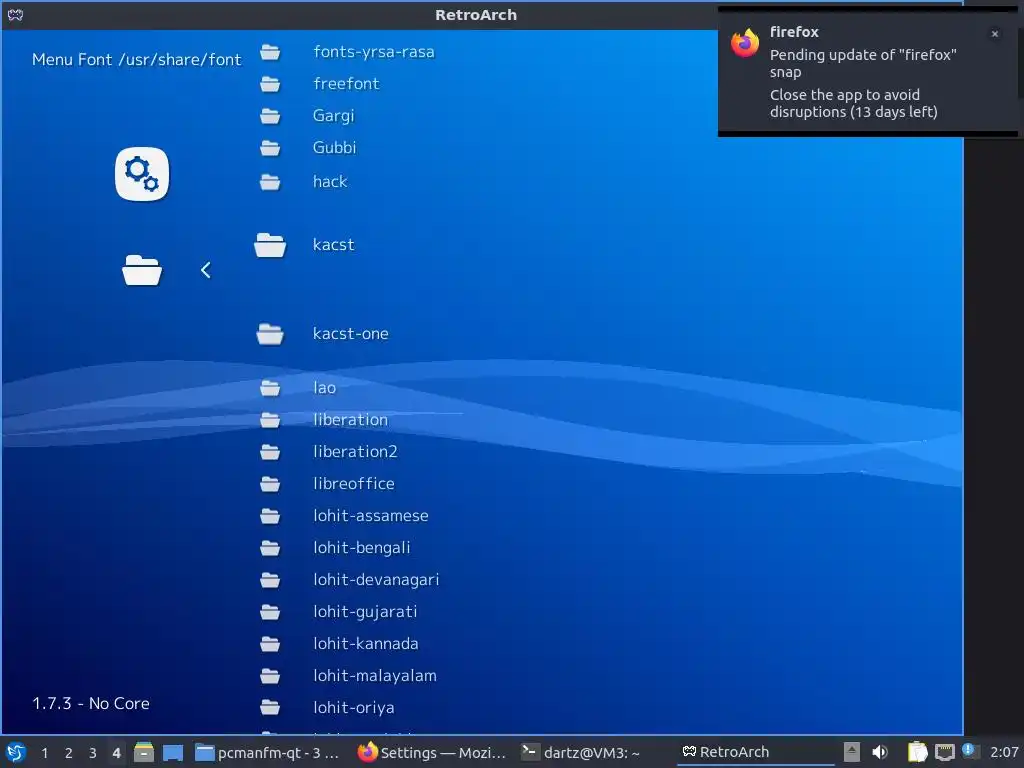This screenshot has height=768, width=1024.
Task: Switch to virtual desktop 2
Action: click(69, 753)
